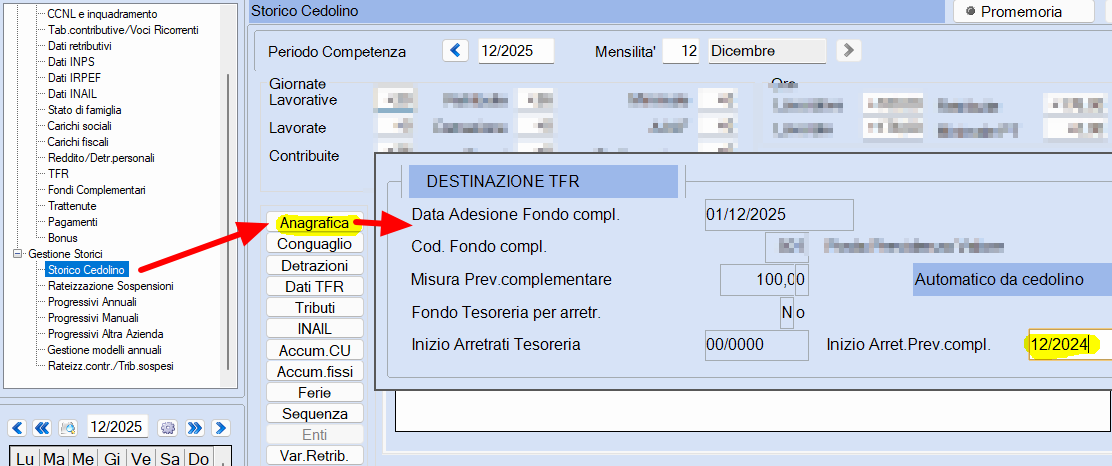Select Gestione modelli annuali tree item
1112x466 pixels.
tap(104, 350)
